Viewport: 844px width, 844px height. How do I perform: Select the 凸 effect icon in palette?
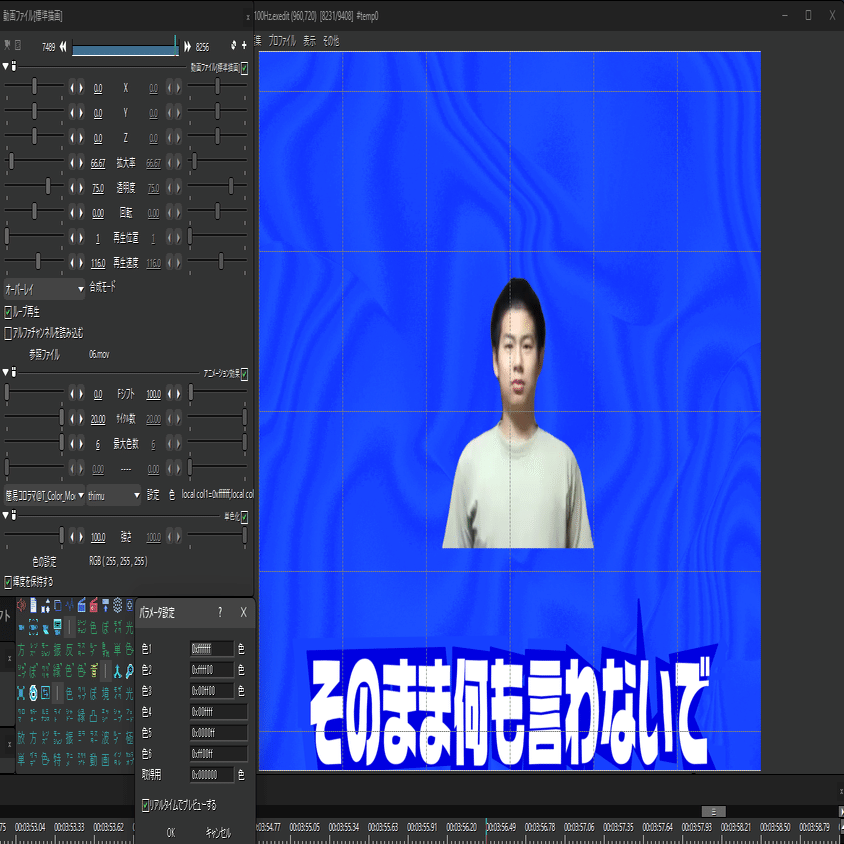[x=94, y=715]
